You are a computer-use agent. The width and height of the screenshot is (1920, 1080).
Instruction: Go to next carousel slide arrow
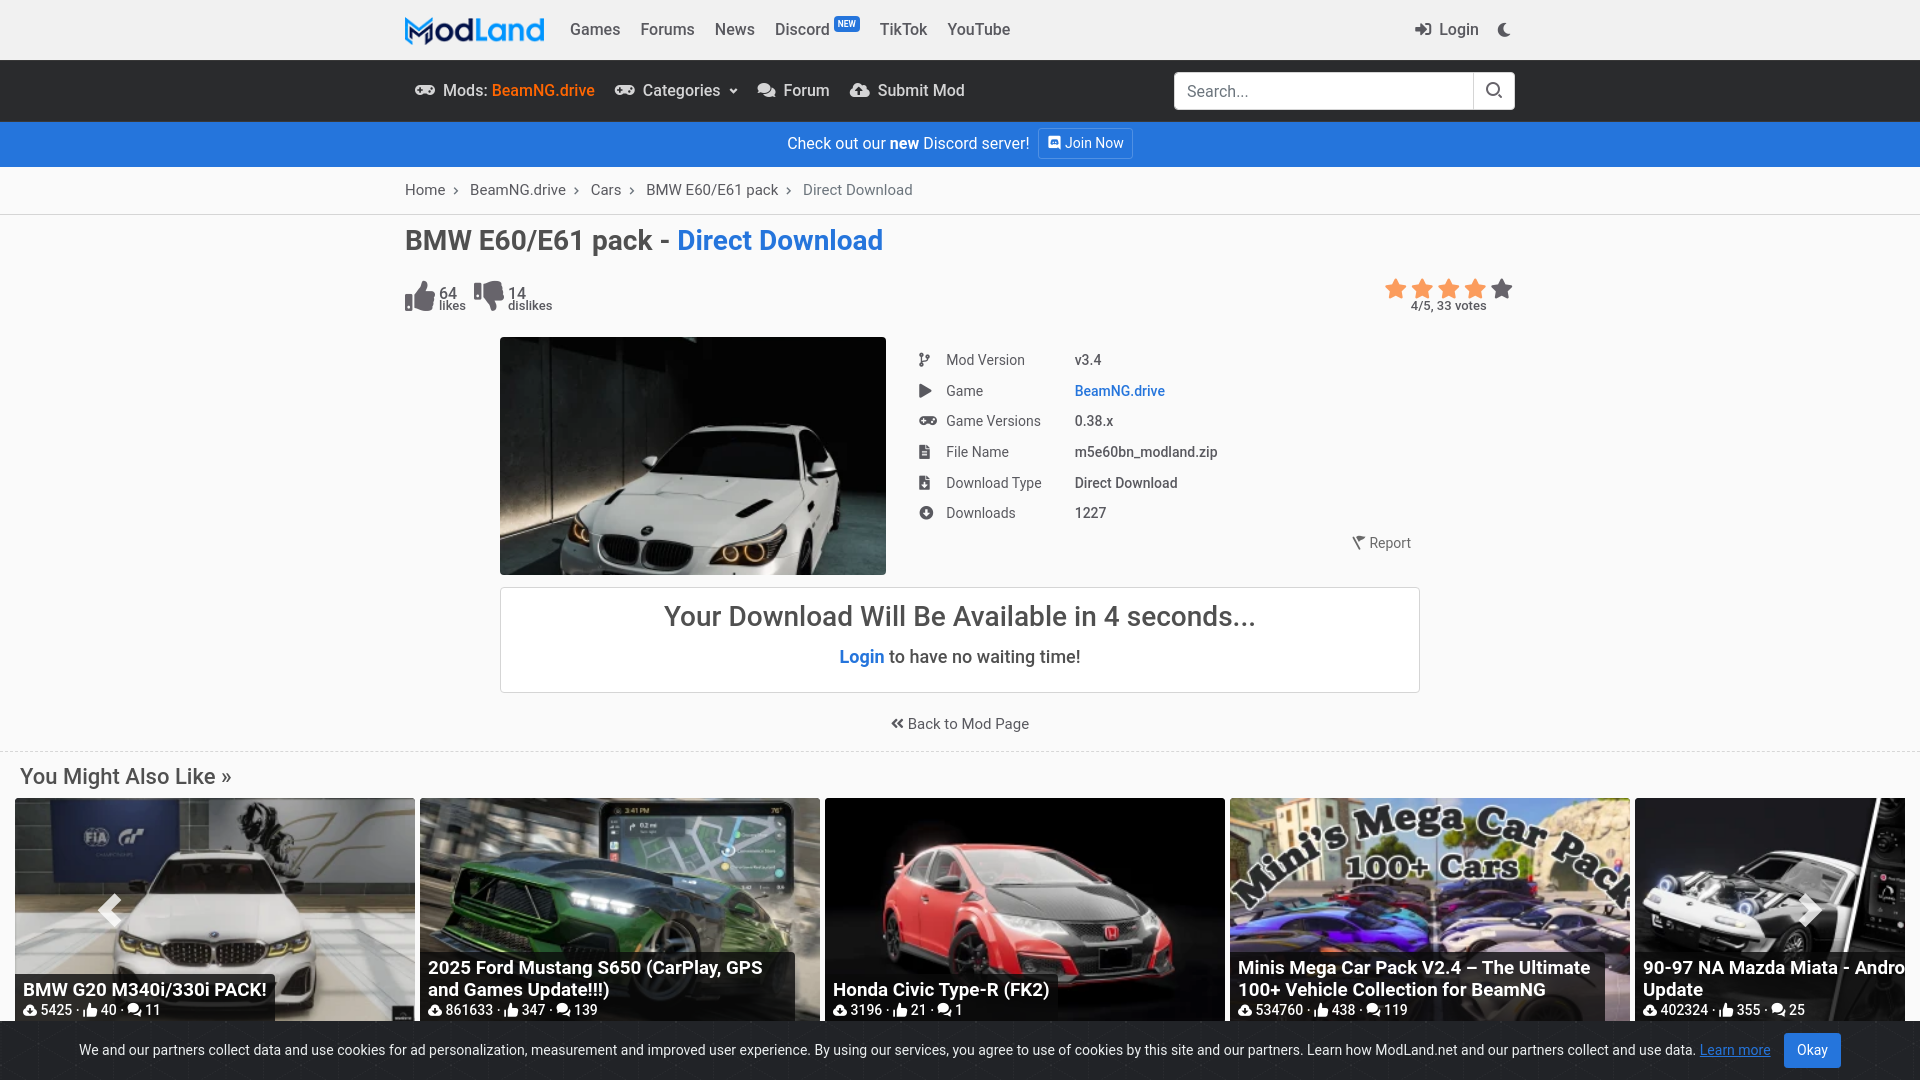point(1809,910)
